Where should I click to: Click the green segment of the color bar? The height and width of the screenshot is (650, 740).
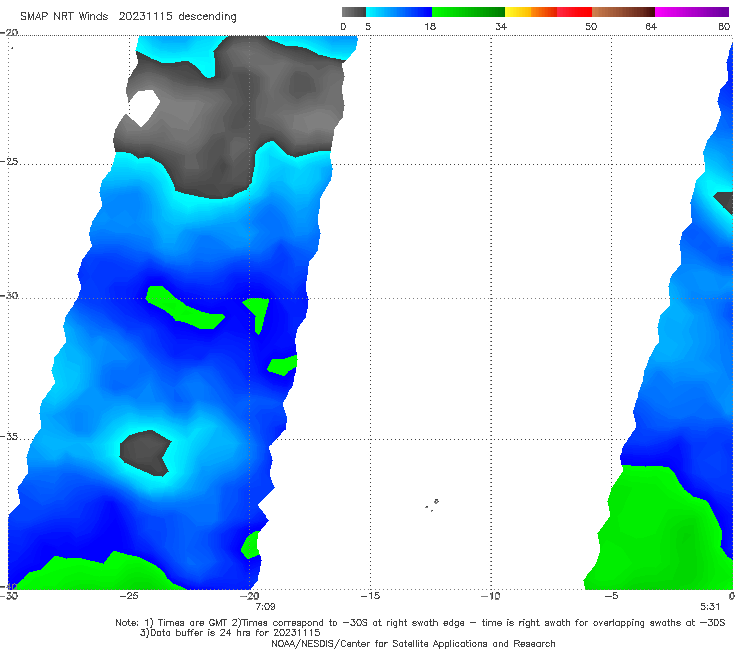468,12
